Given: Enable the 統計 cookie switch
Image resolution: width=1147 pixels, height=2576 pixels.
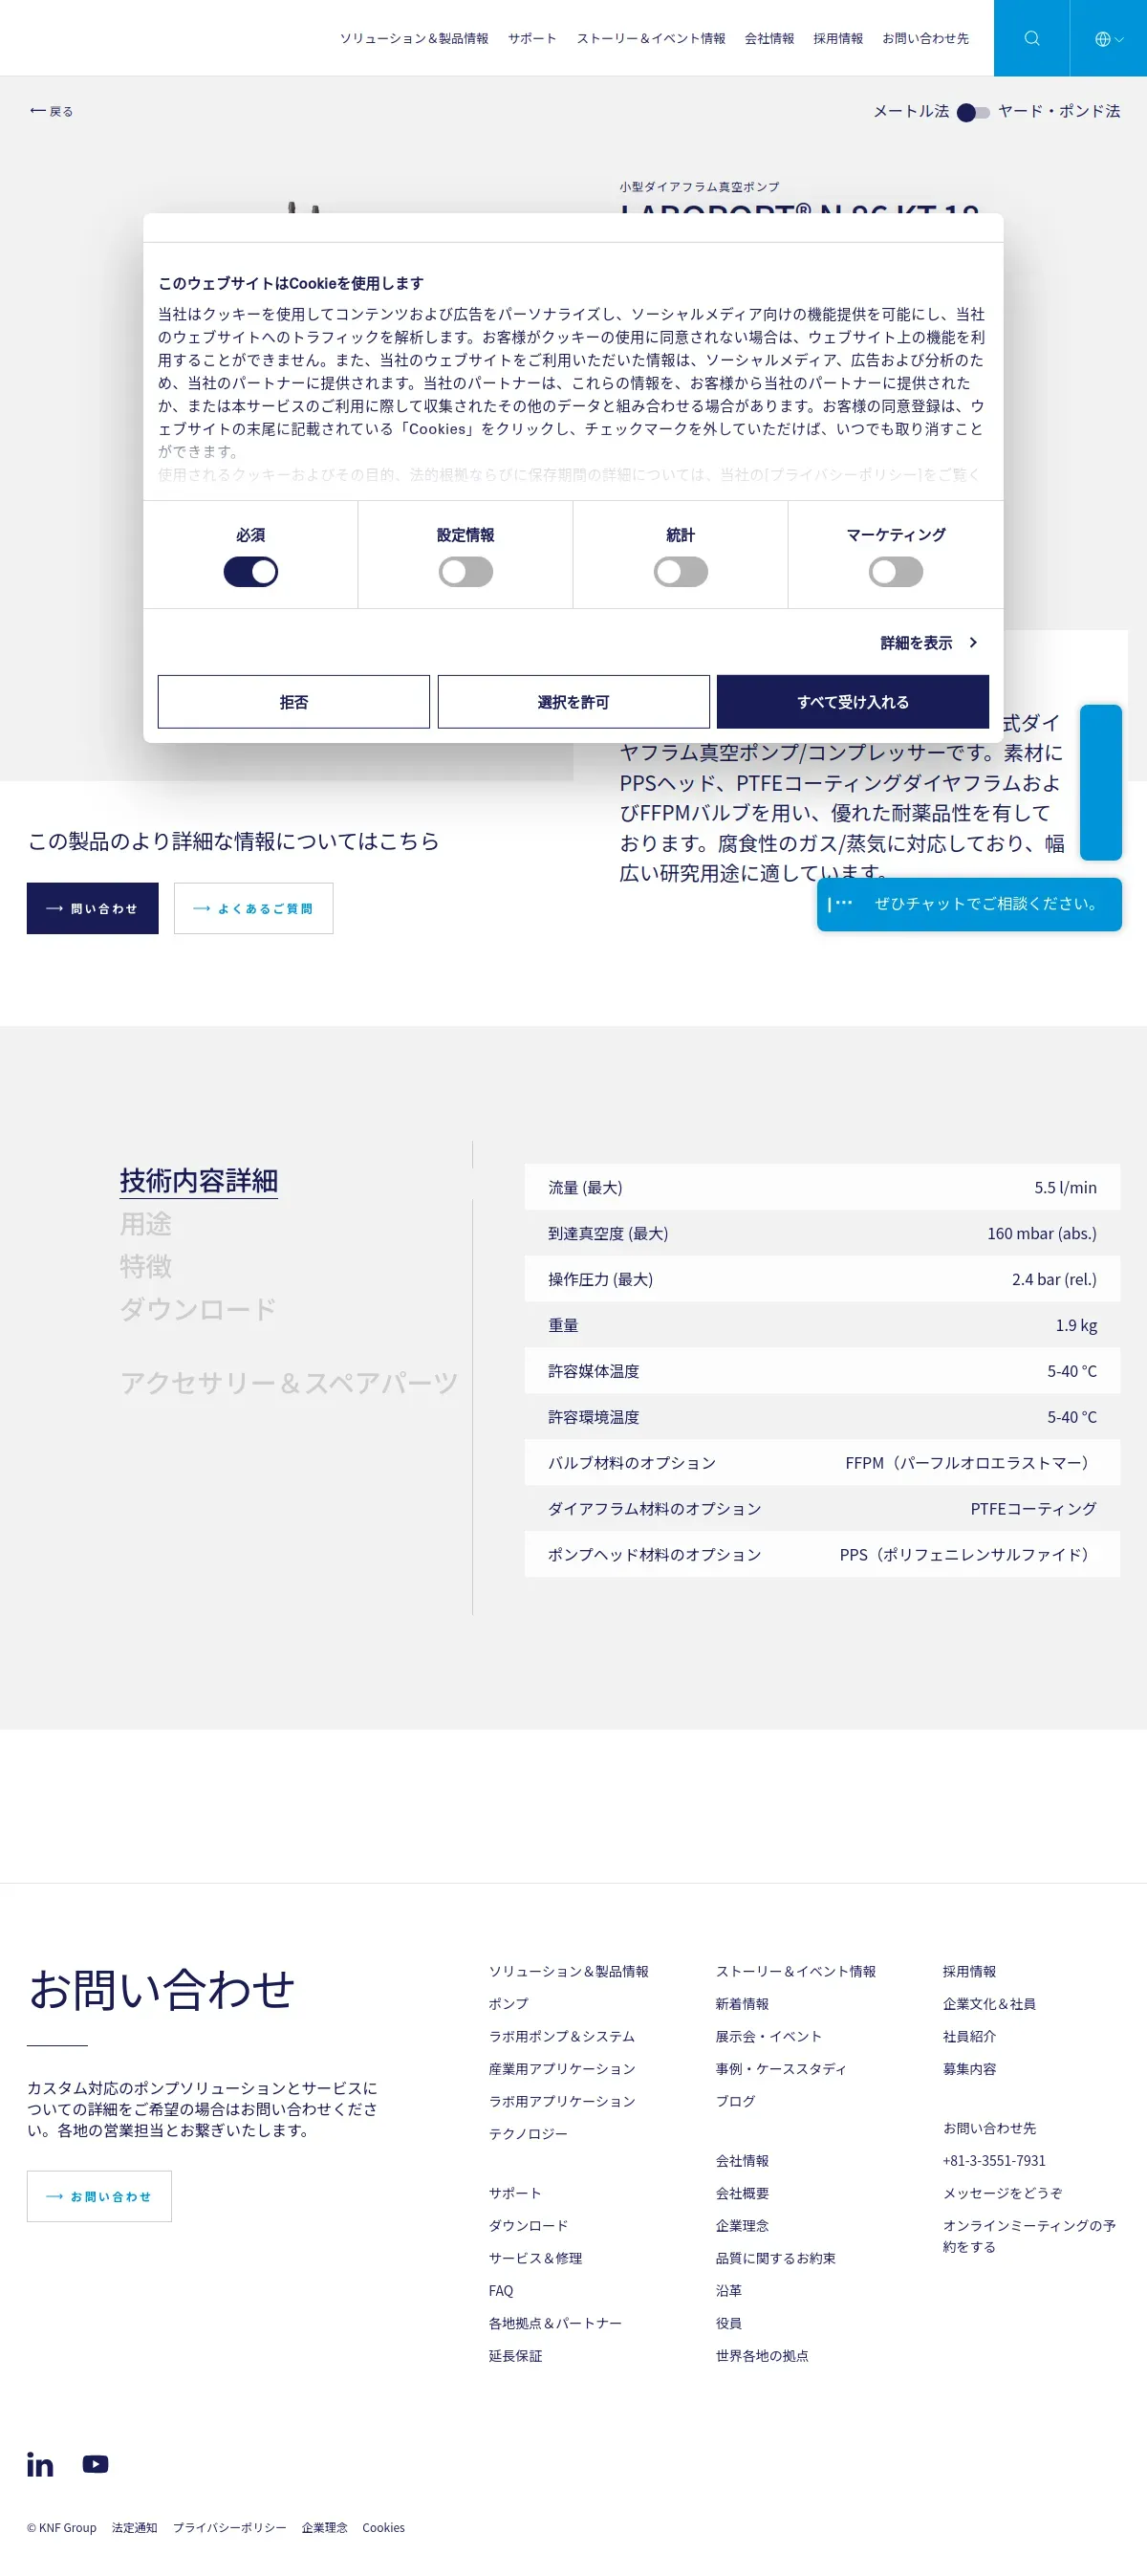Looking at the screenshot, I should point(680,571).
